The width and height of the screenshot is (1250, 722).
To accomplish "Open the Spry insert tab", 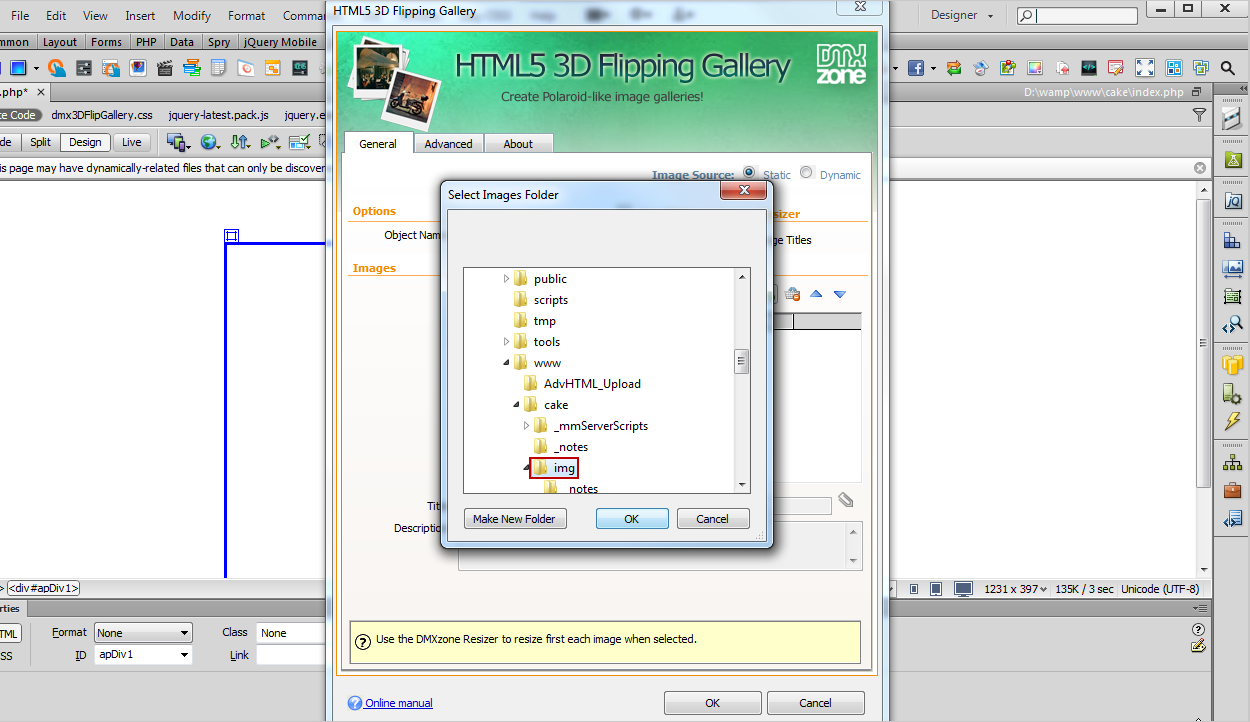I will (219, 42).
